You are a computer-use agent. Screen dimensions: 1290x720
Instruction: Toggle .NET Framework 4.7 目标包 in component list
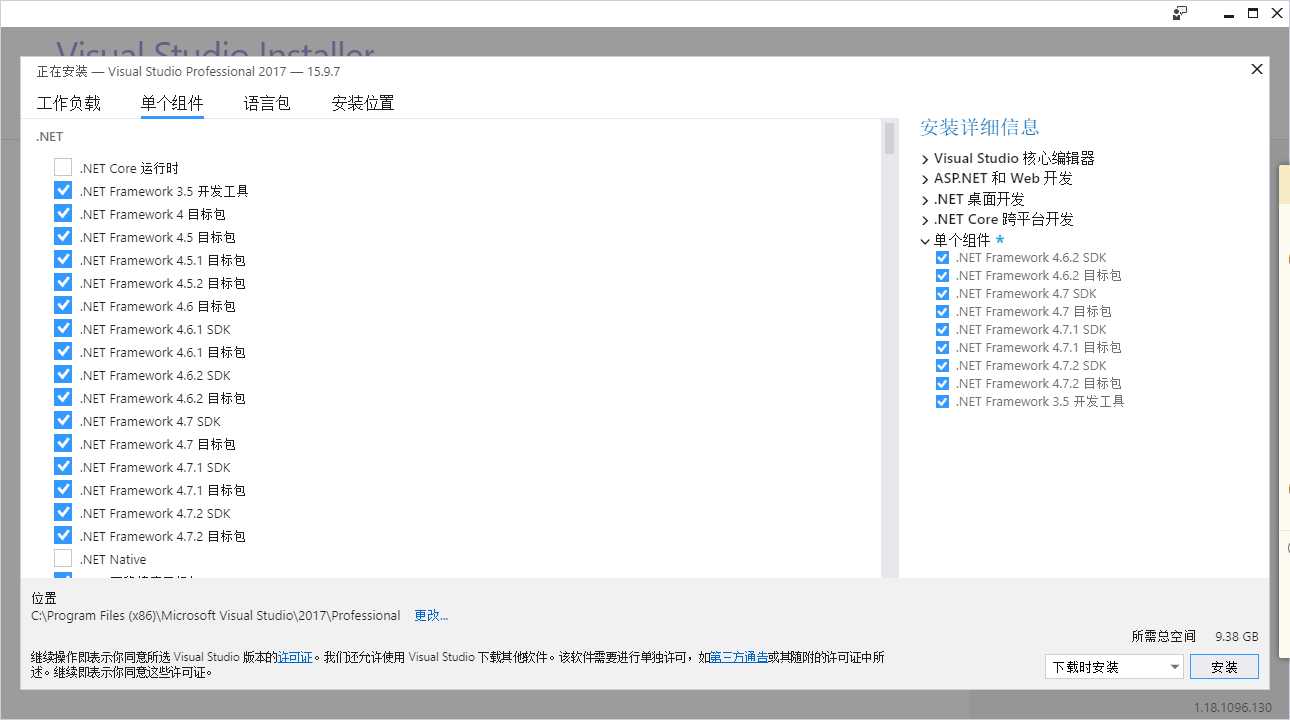click(x=63, y=443)
